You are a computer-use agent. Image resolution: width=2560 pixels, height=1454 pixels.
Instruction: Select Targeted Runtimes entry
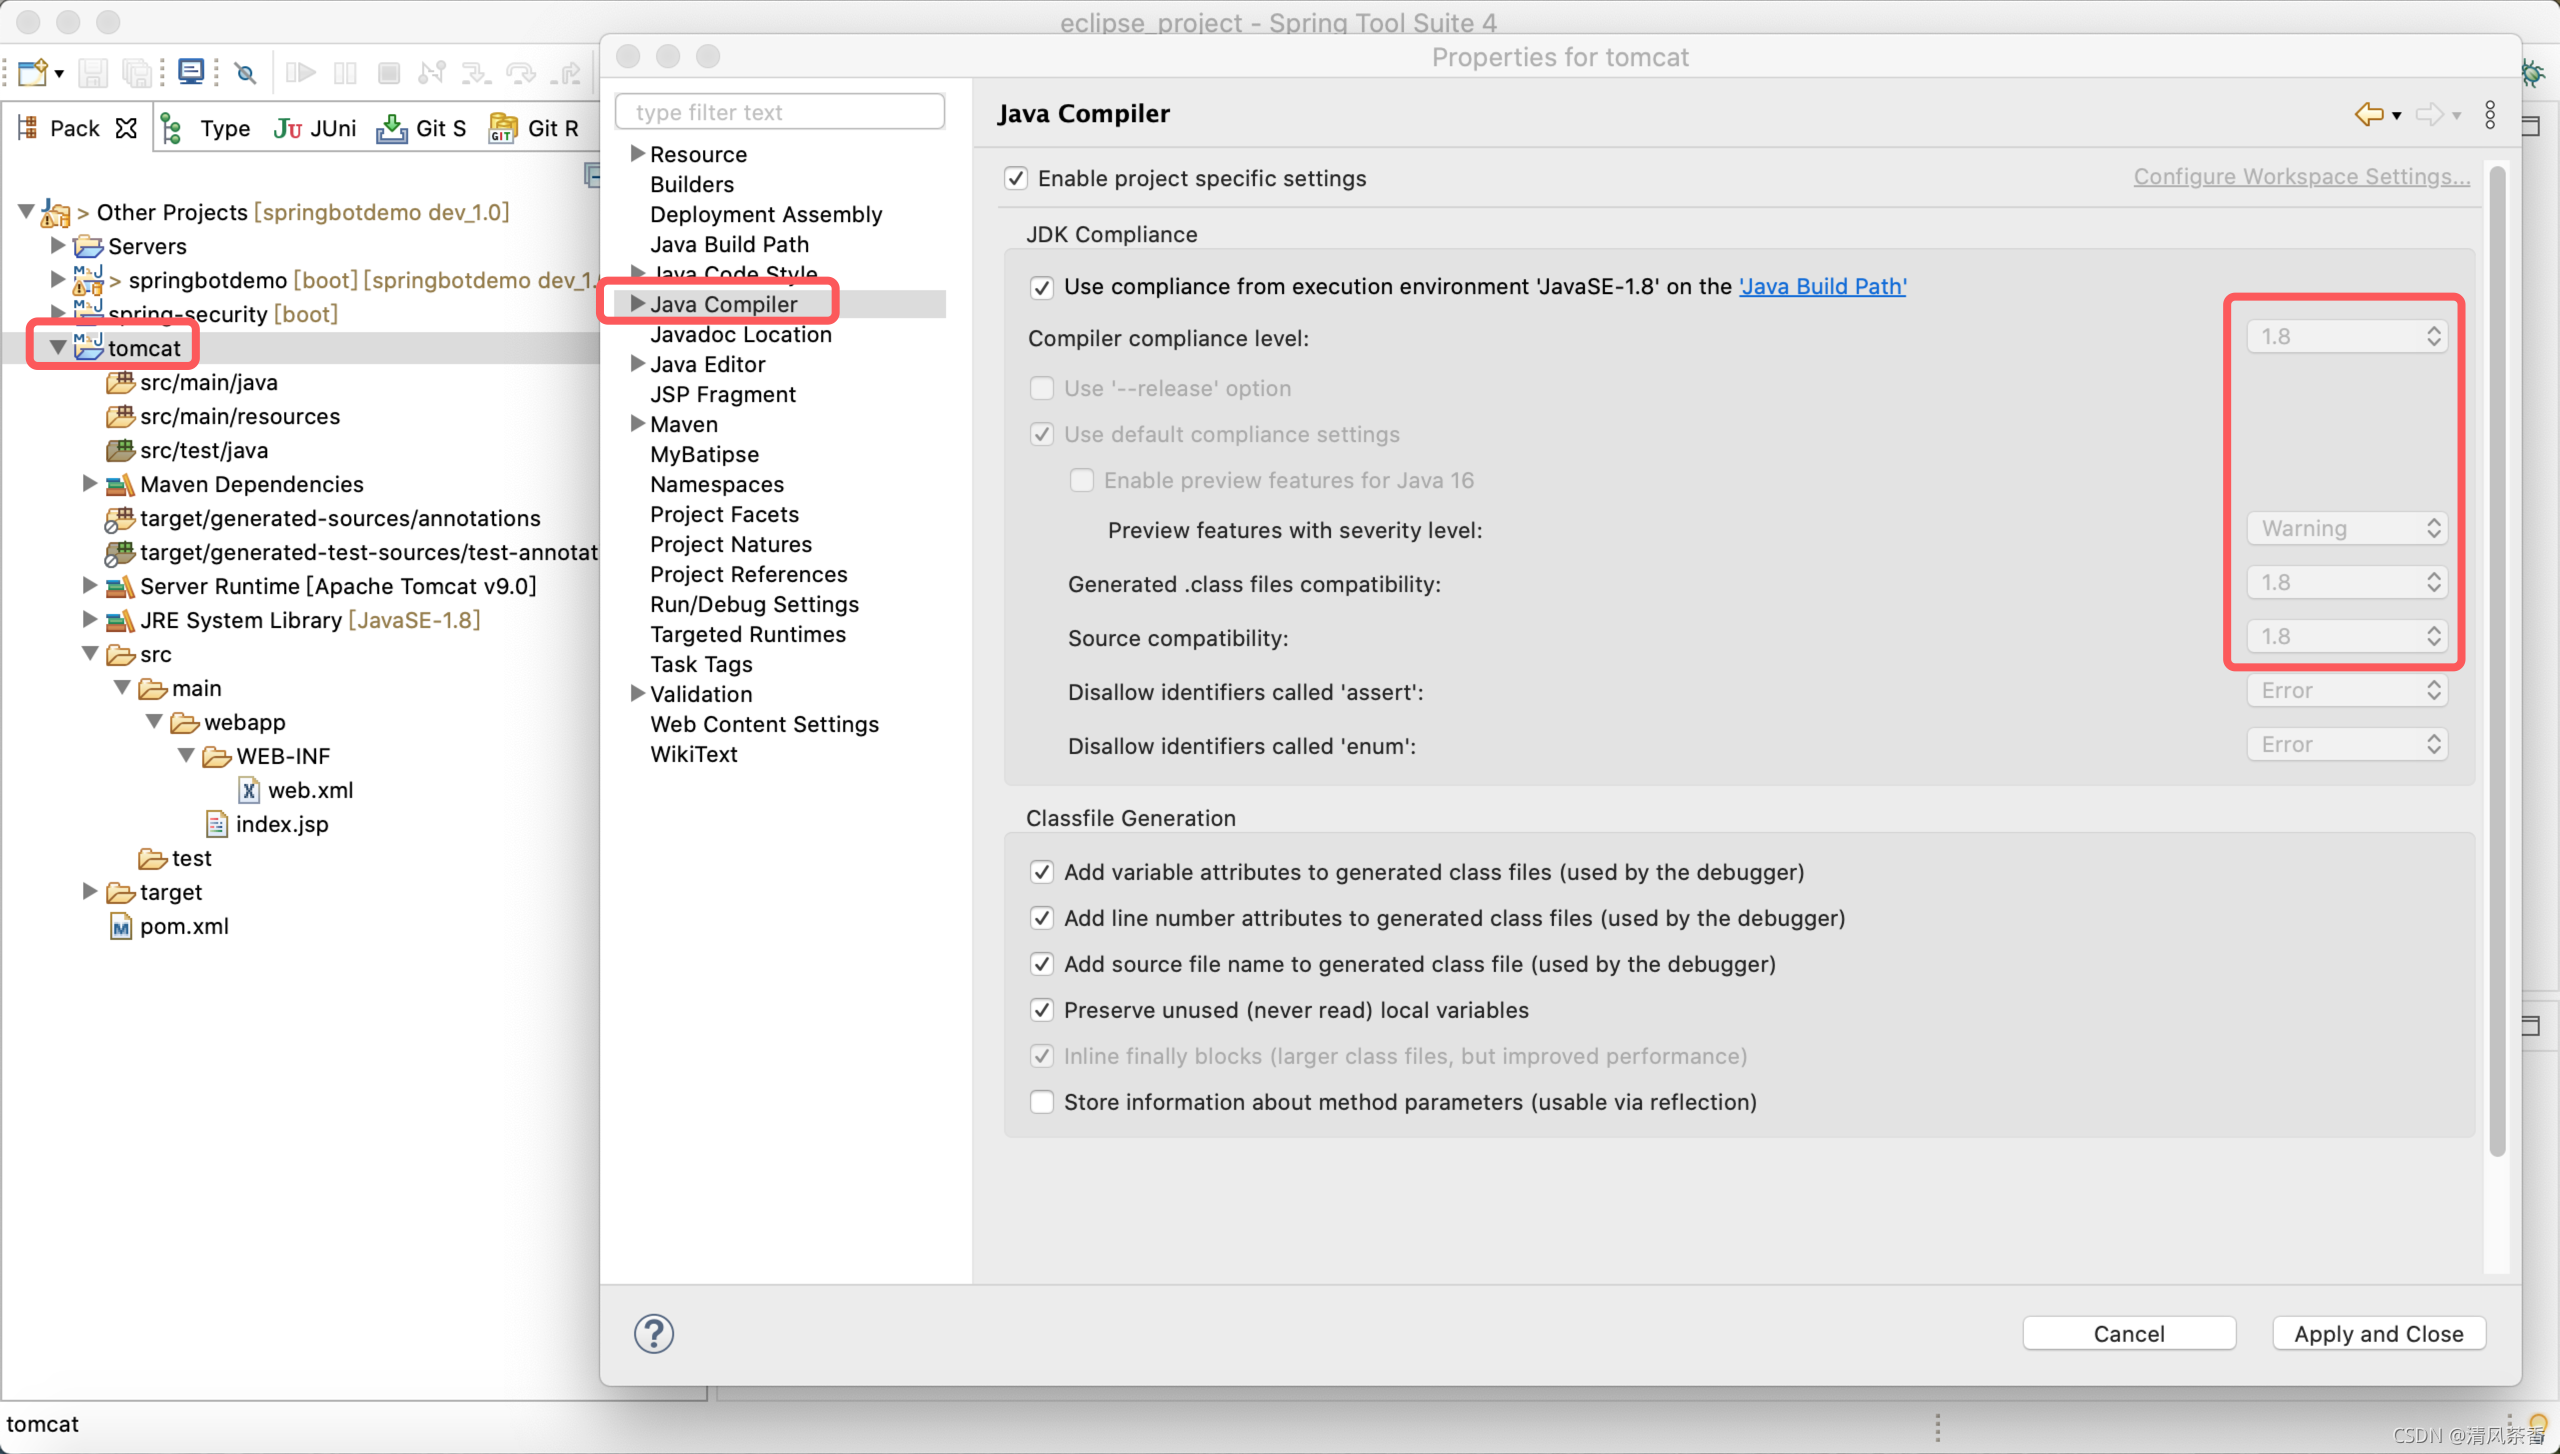point(748,634)
